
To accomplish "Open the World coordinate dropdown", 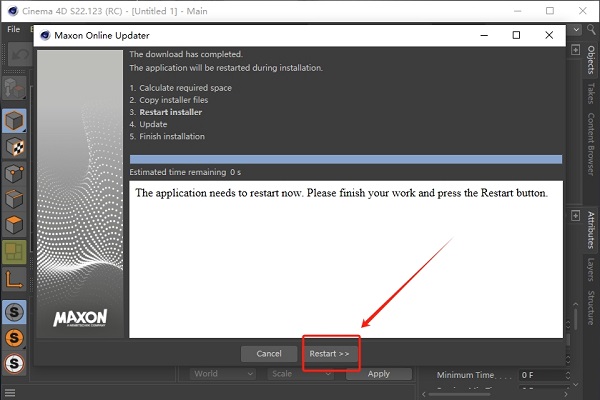I will coord(223,374).
